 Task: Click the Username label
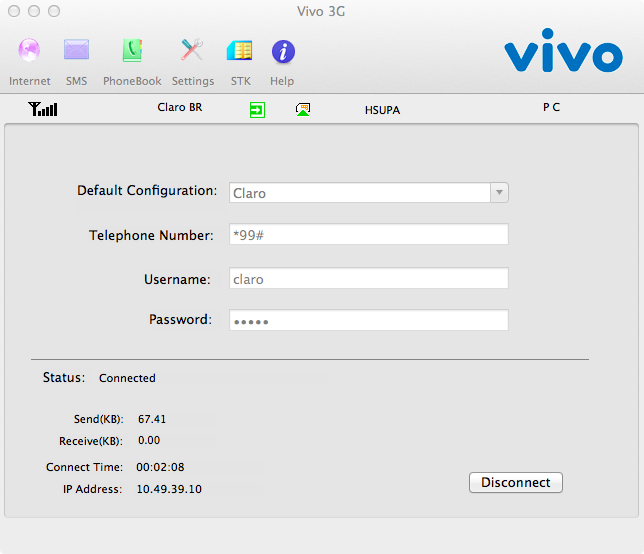click(177, 279)
